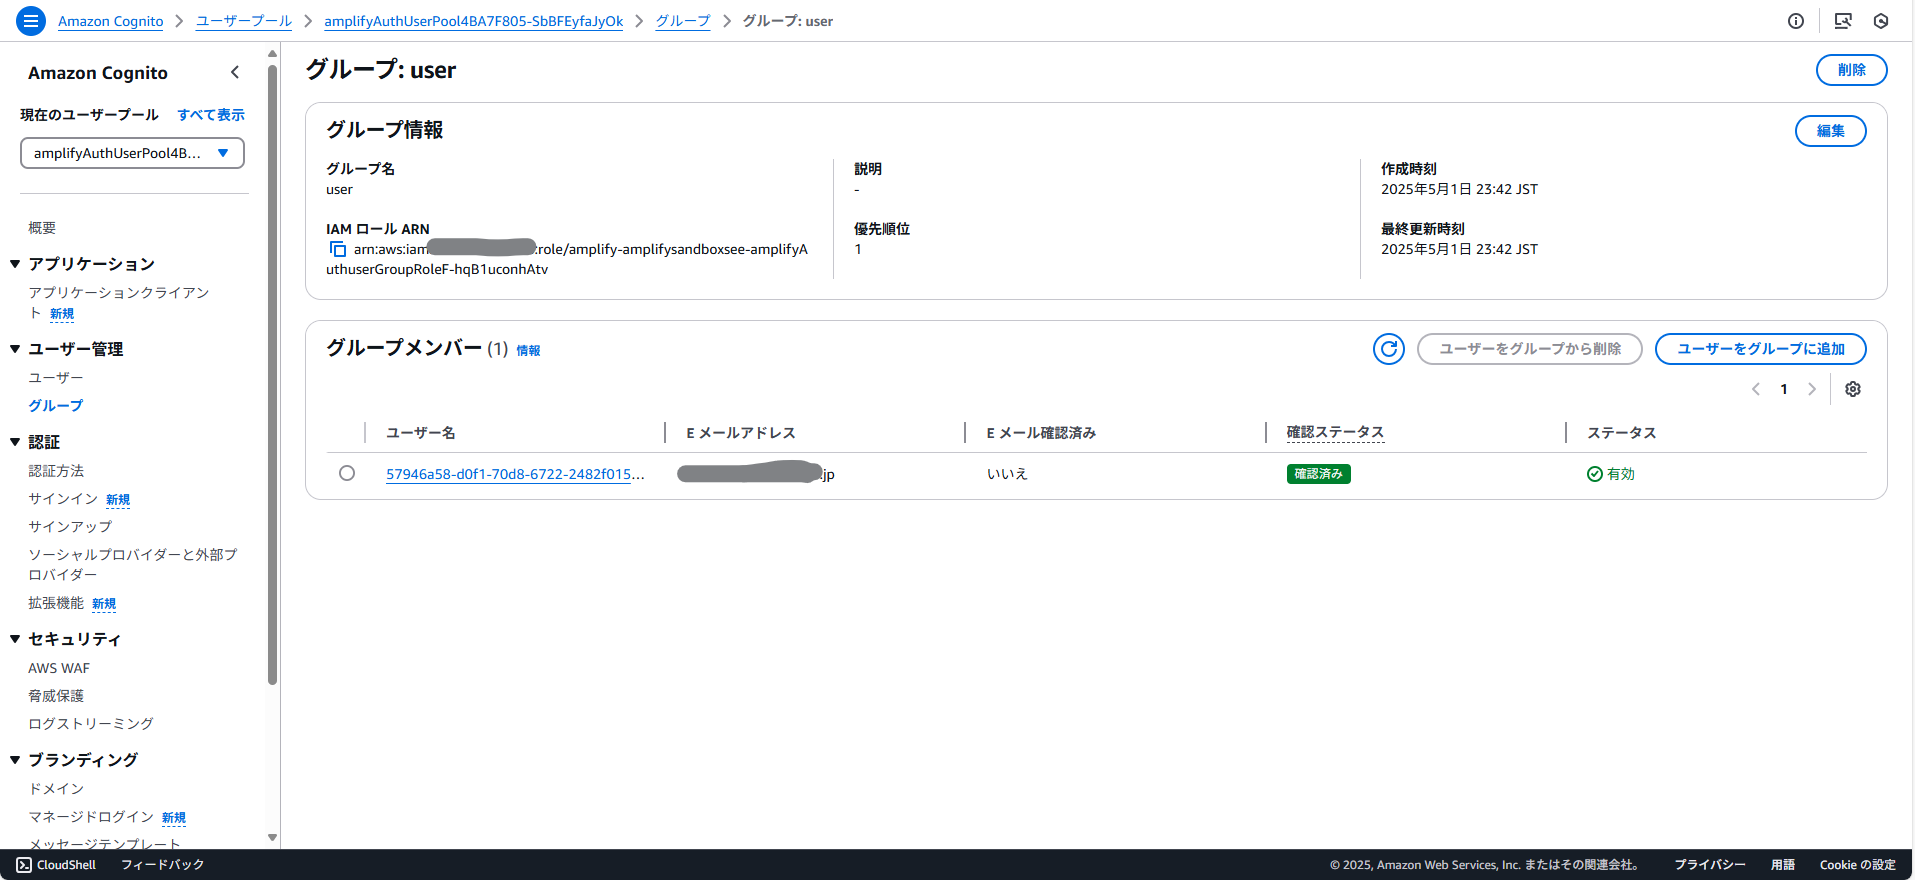Collapse the 認証 section
The height and width of the screenshot is (880, 1915).
tap(15, 442)
